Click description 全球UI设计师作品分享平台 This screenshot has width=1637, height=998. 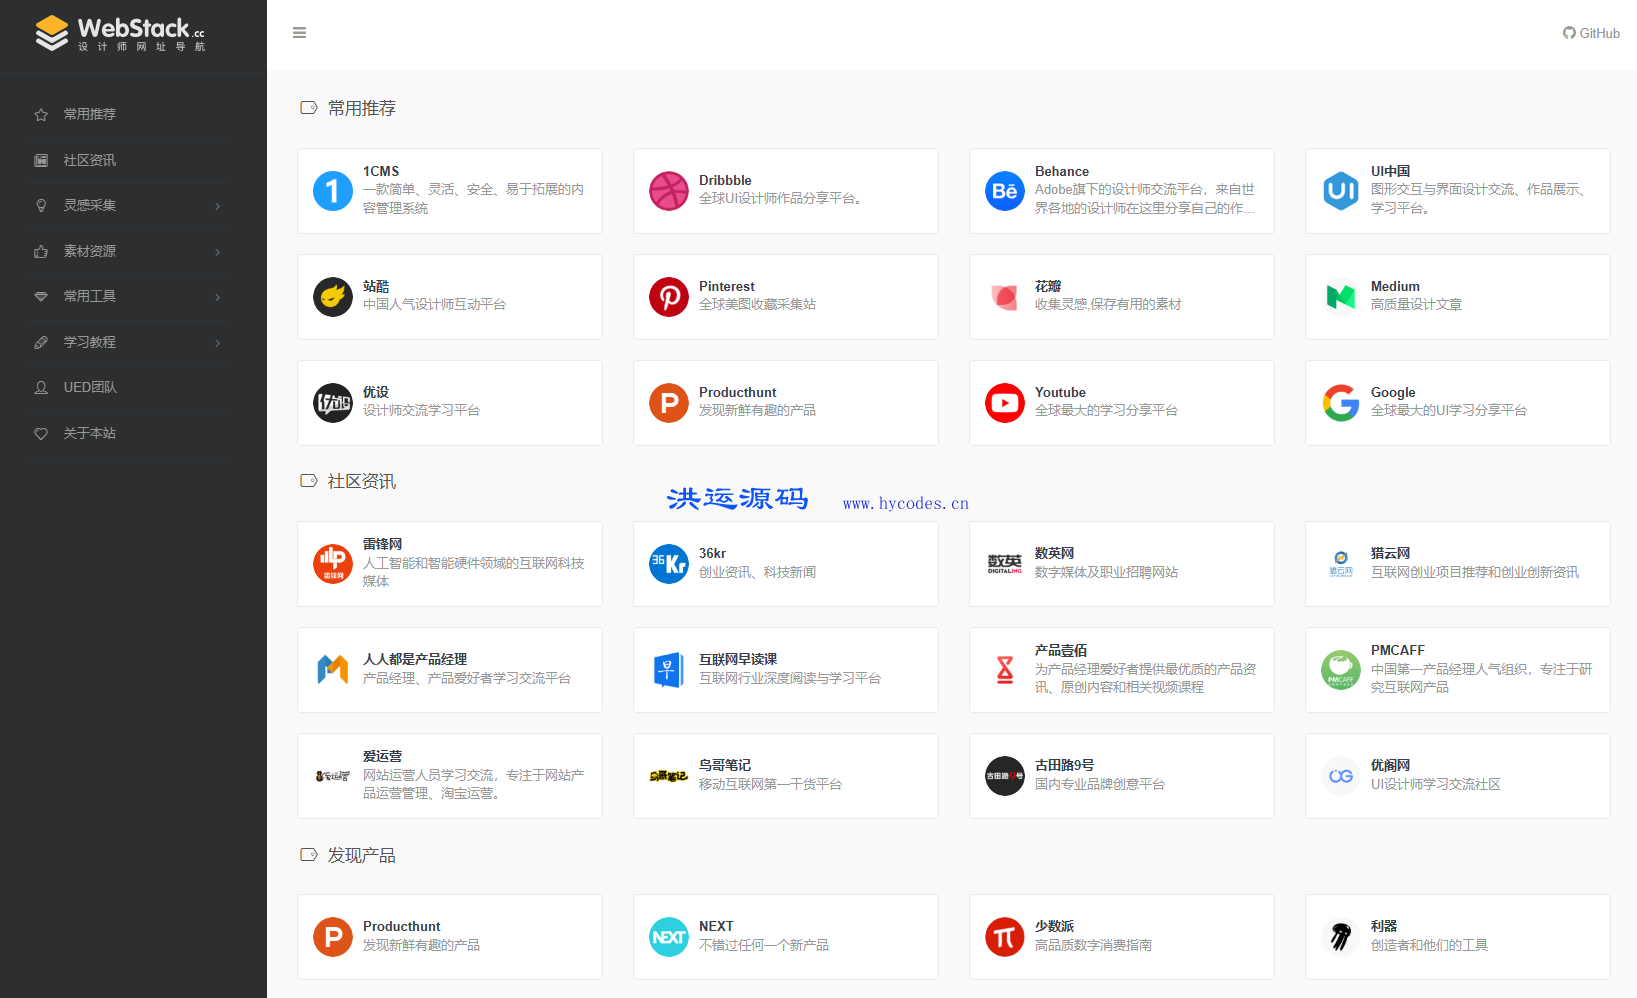[780, 199]
